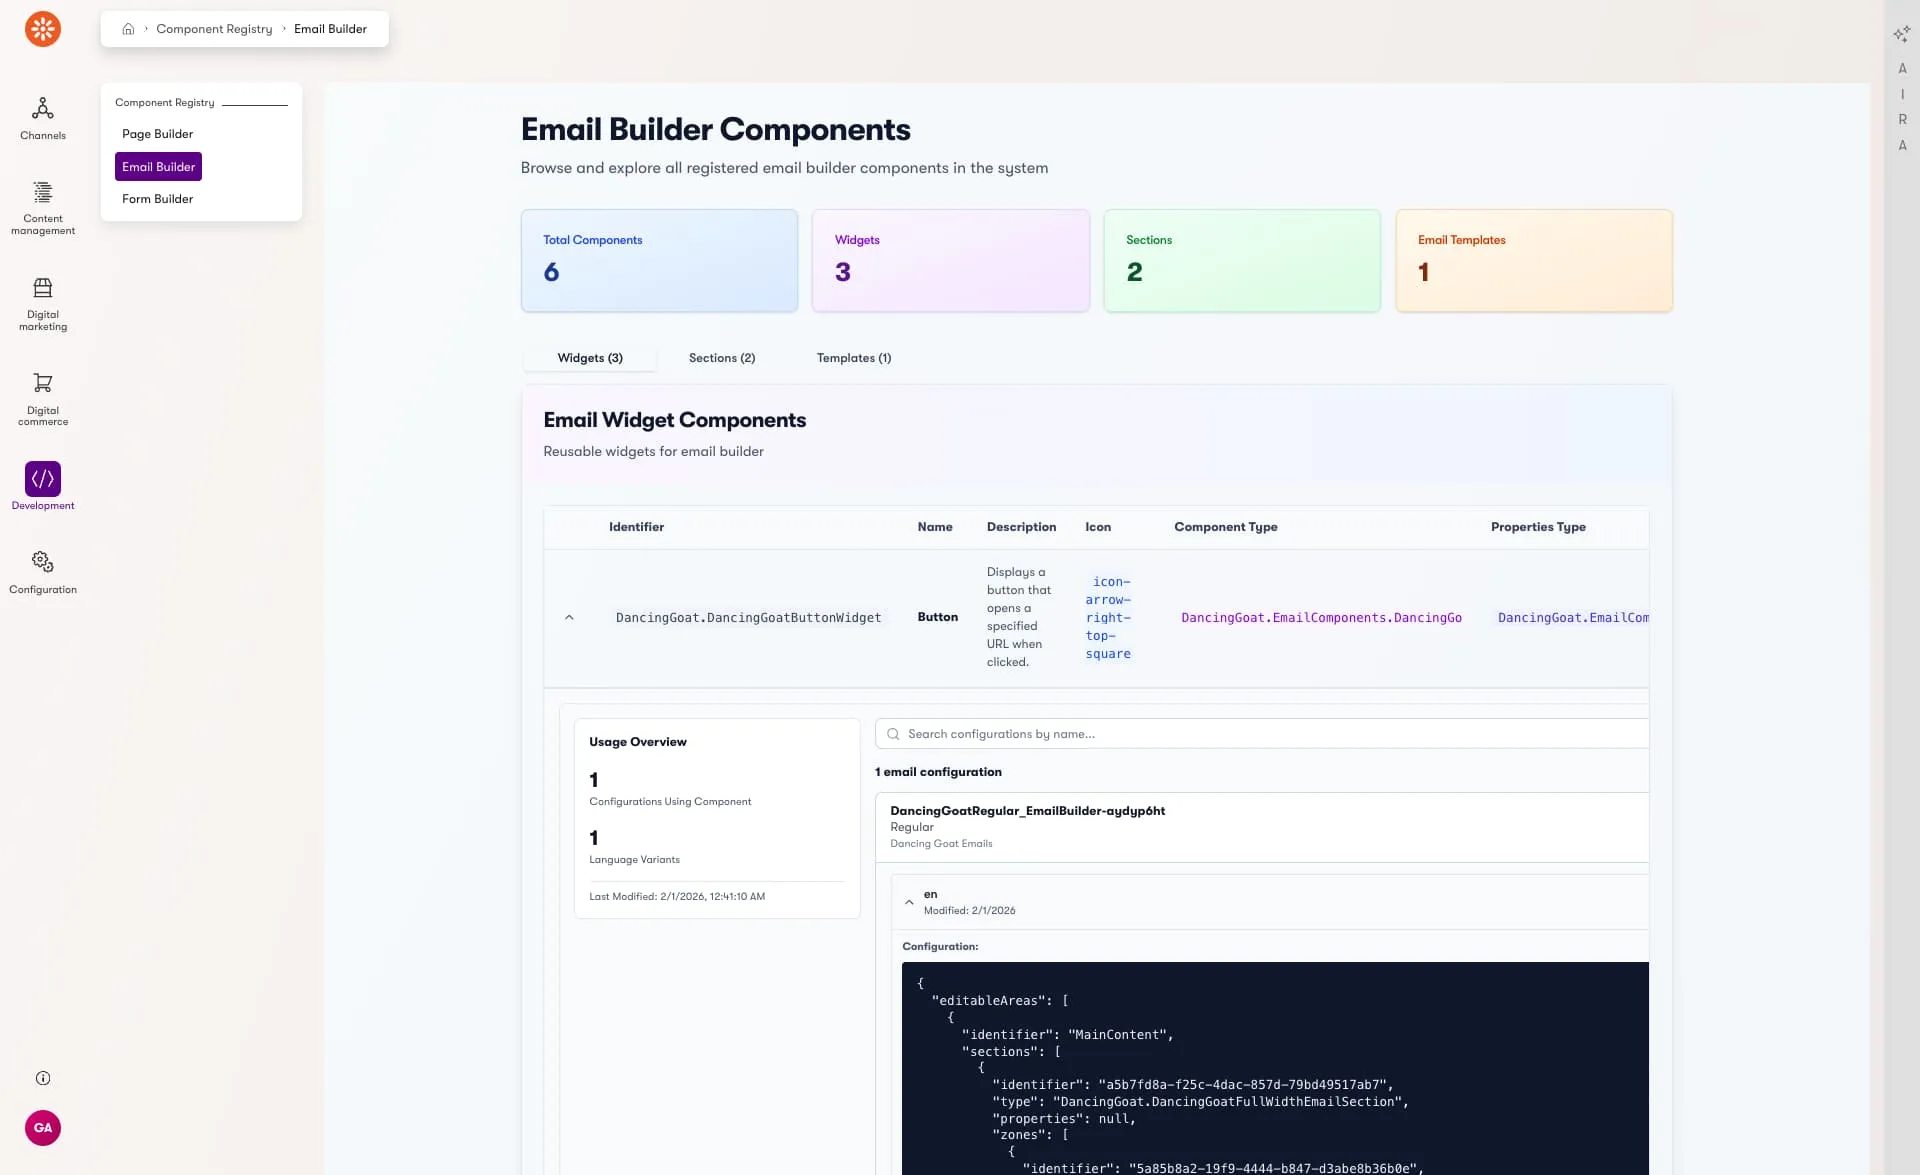Viewport: 1920px width, 1175px height.
Task: Open Page Builder registry
Action: coord(157,134)
